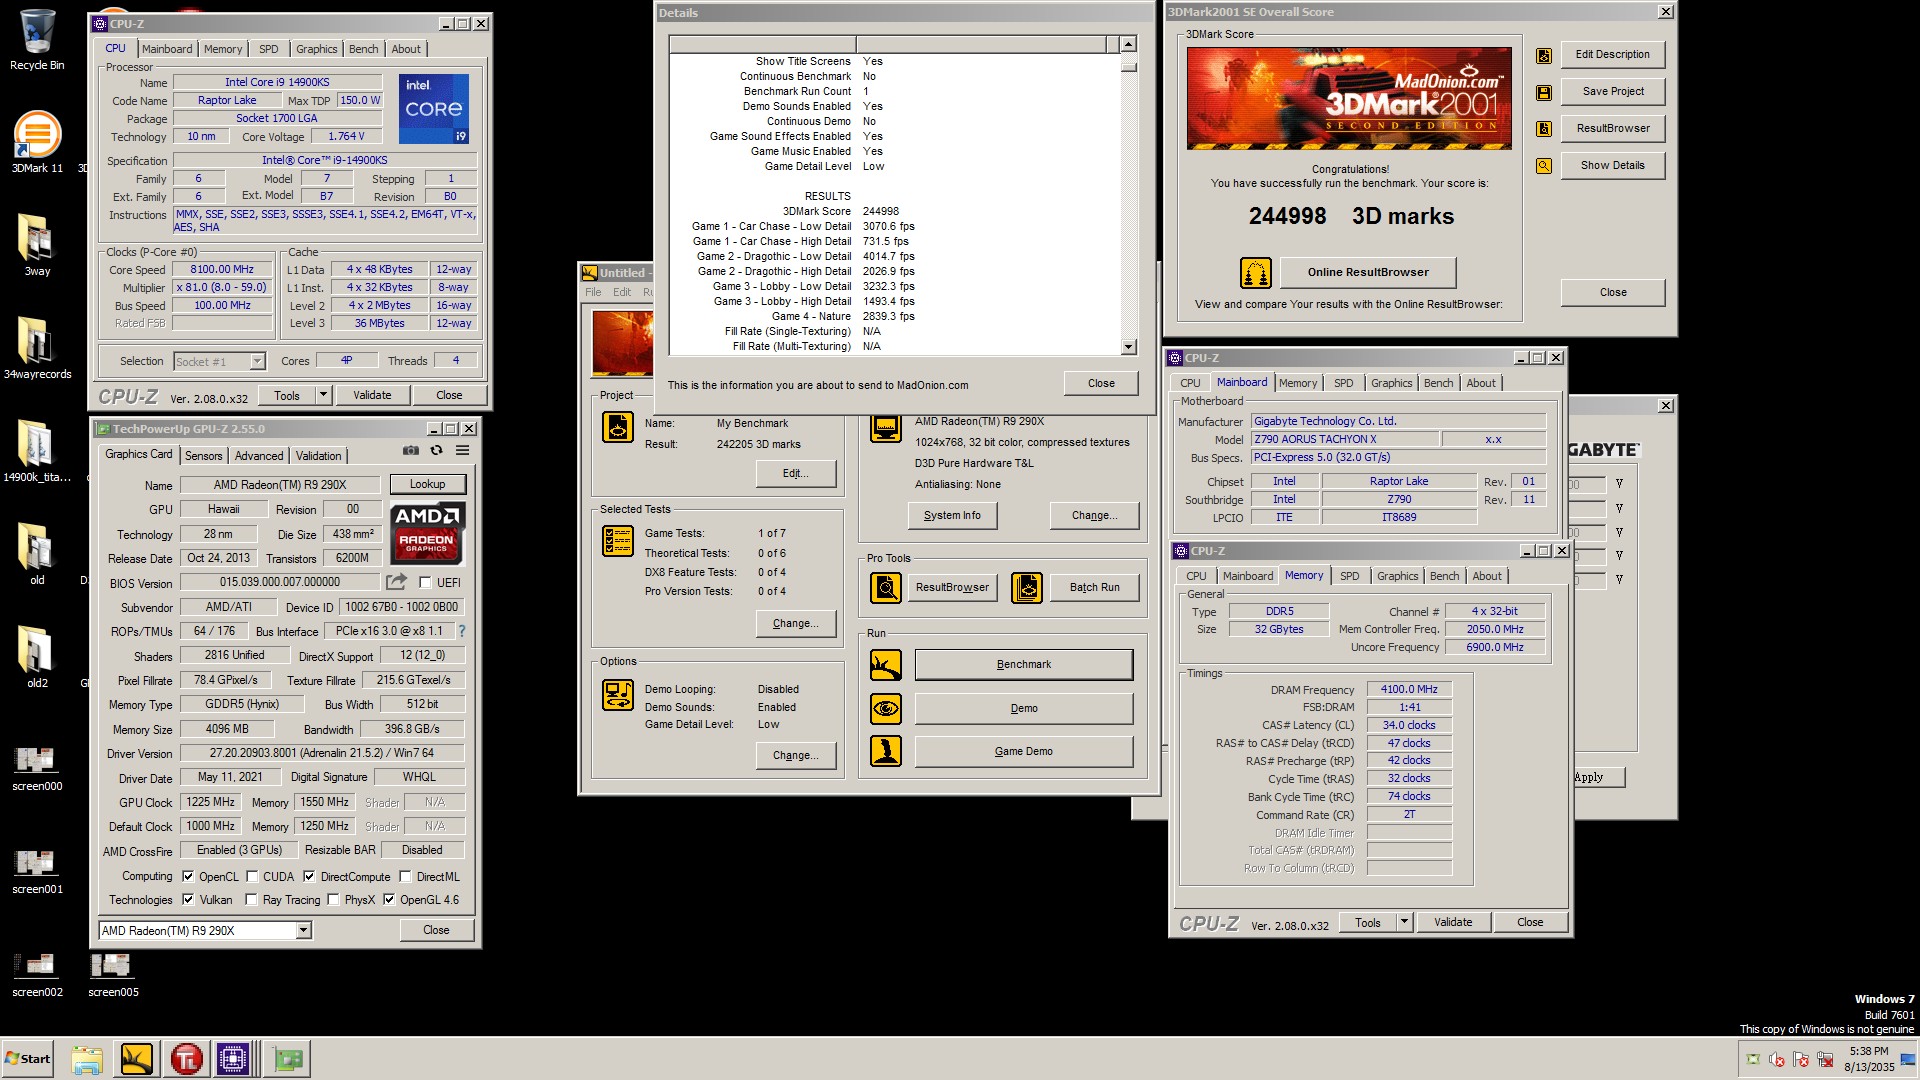Click the Online ResultBrowser yellow icon
The image size is (1920, 1080).
pyautogui.click(x=1256, y=272)
